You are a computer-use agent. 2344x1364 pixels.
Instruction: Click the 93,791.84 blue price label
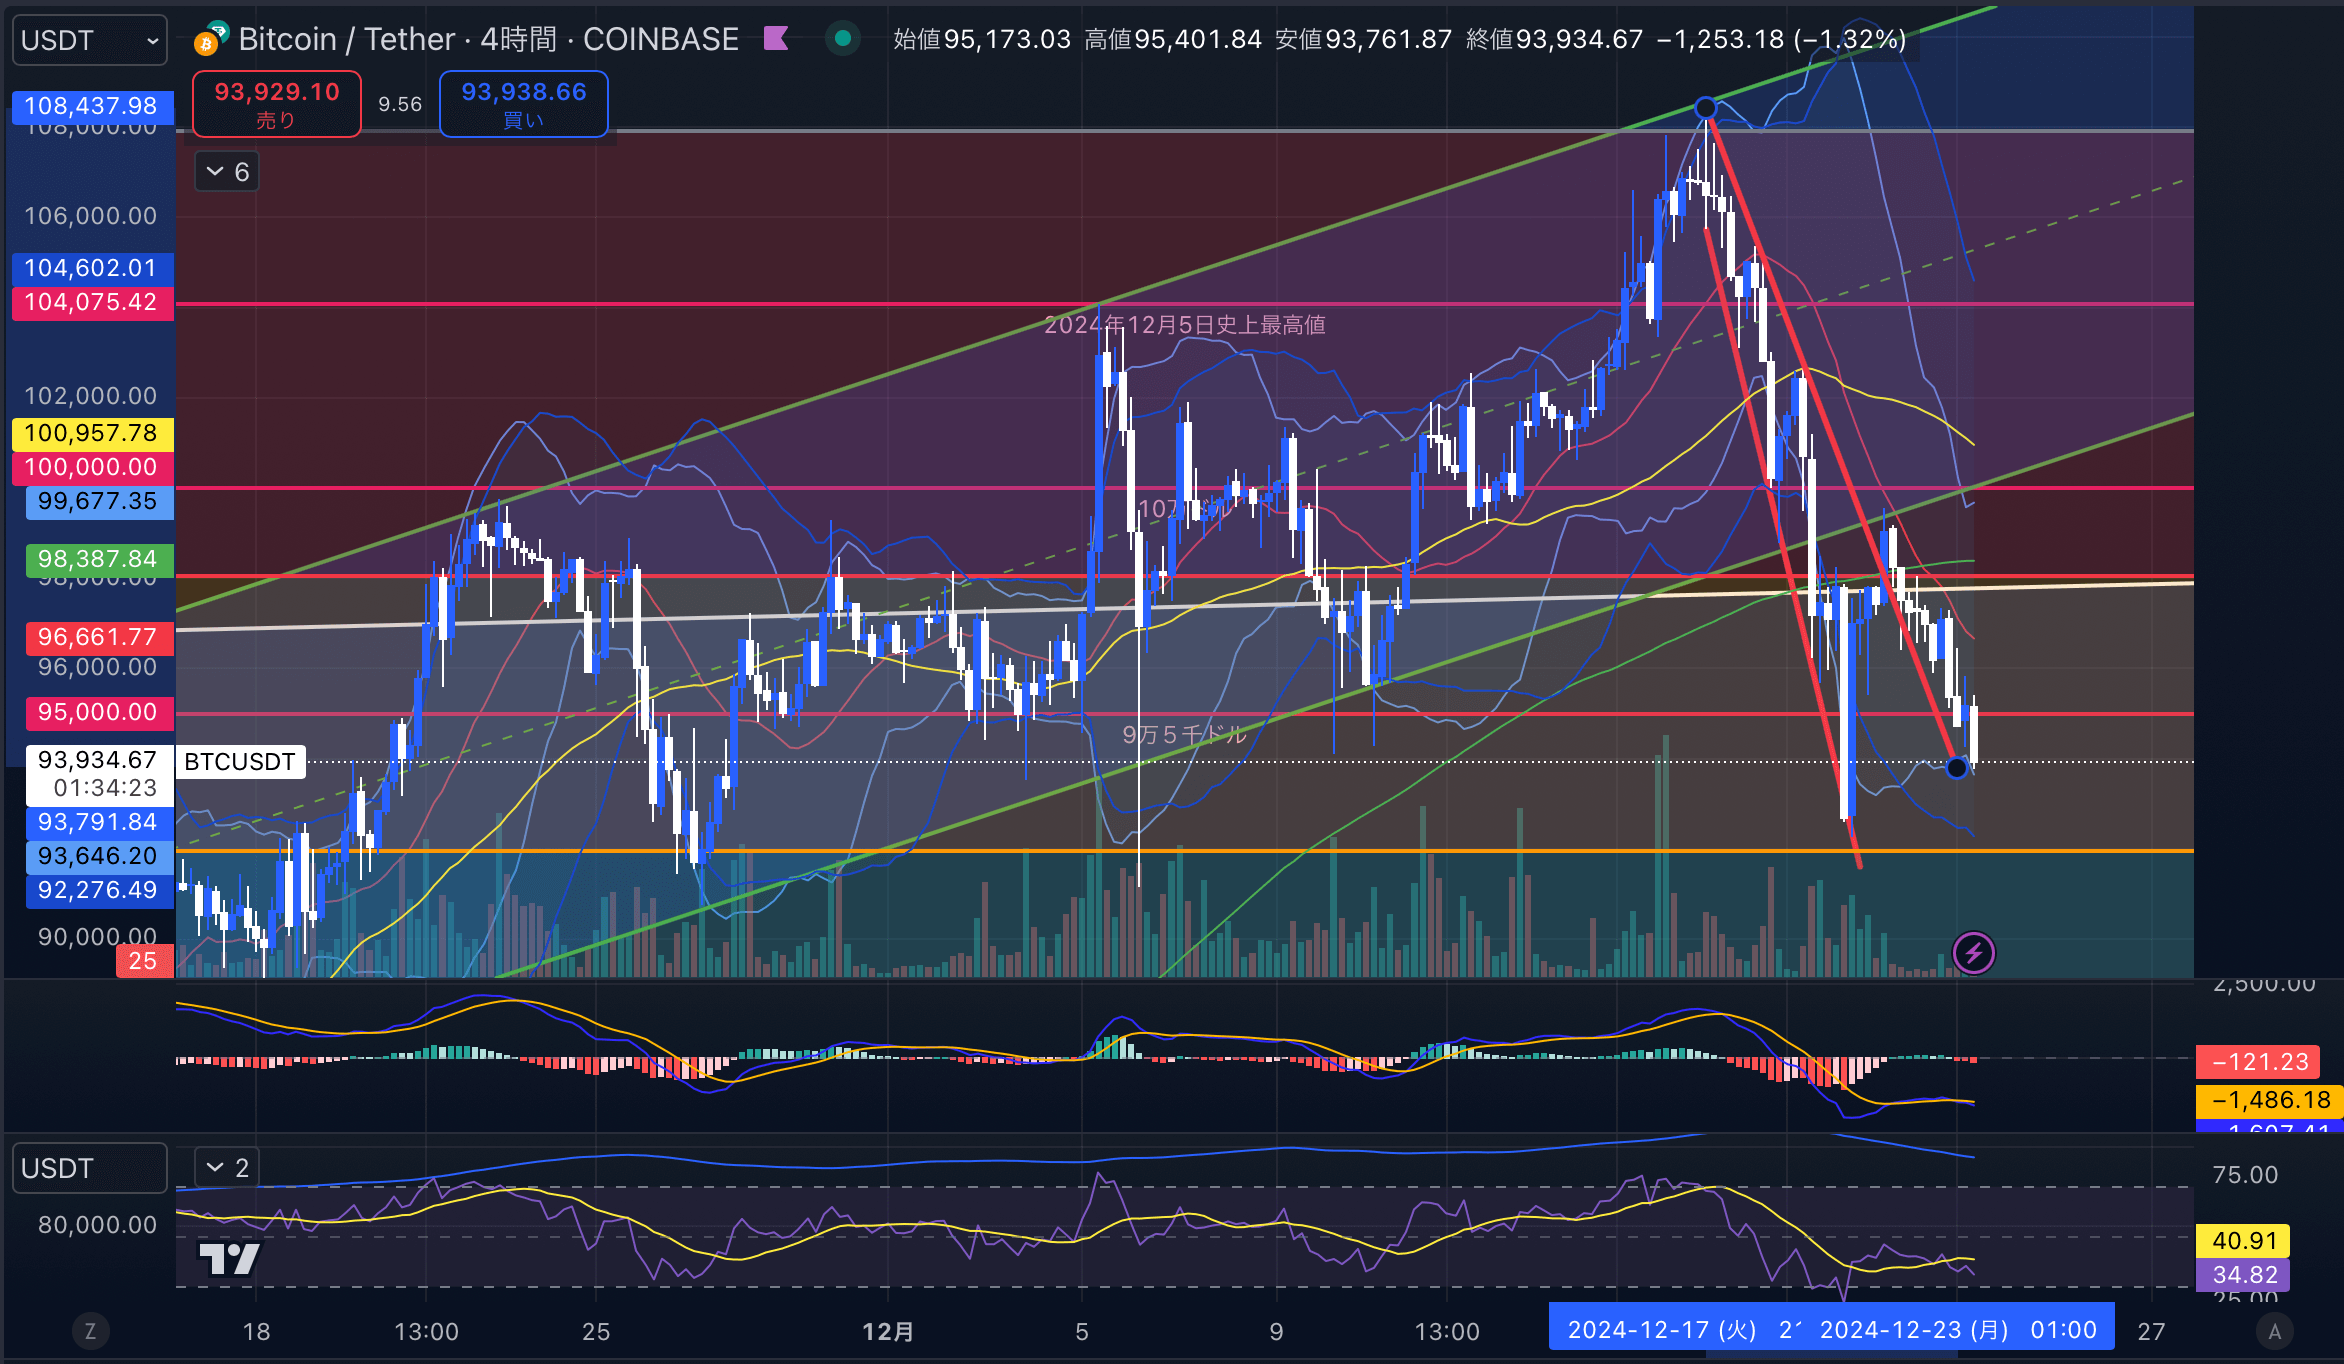(98, 822)
